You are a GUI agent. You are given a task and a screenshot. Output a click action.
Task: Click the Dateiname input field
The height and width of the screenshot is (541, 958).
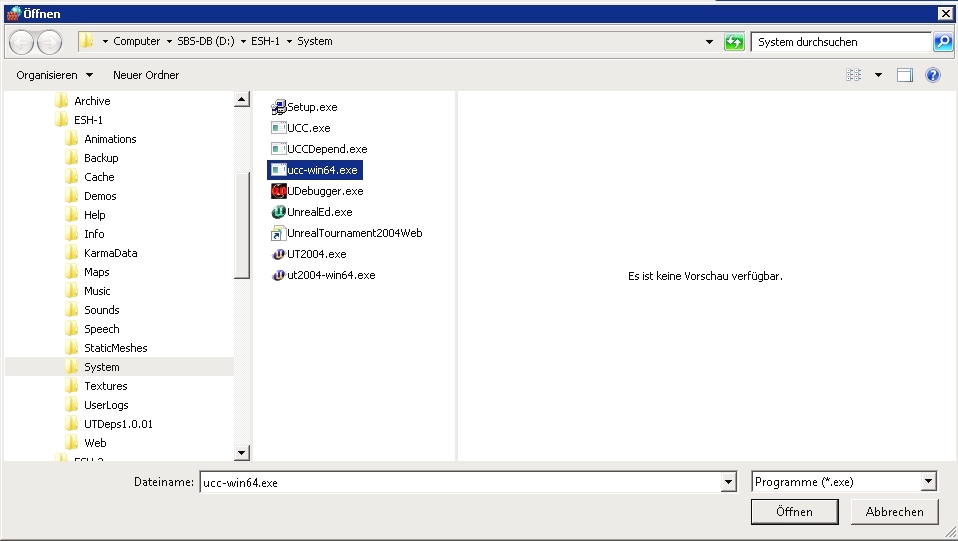(461, 482)
